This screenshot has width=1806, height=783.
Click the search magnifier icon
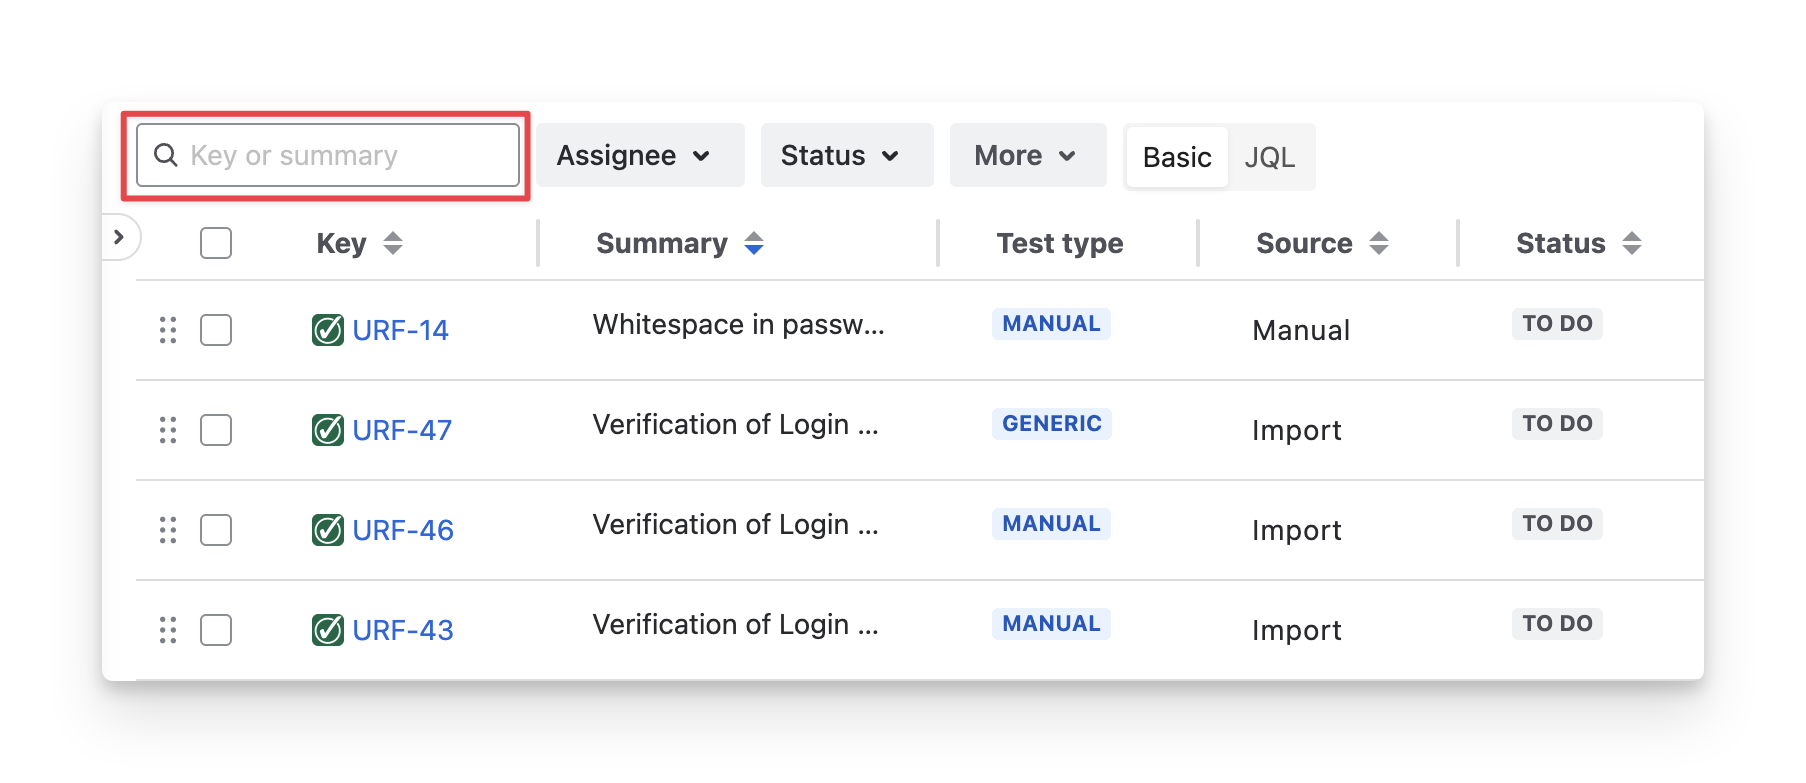166,155
